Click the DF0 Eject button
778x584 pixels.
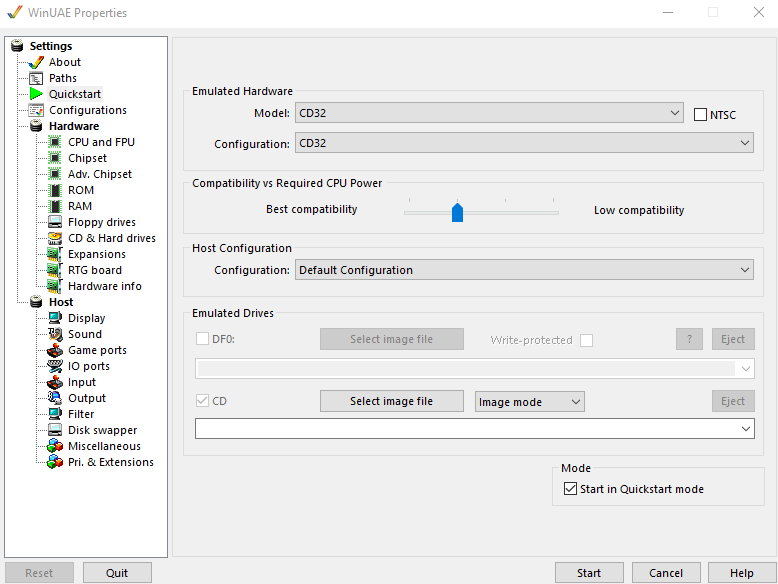point(733,339)
